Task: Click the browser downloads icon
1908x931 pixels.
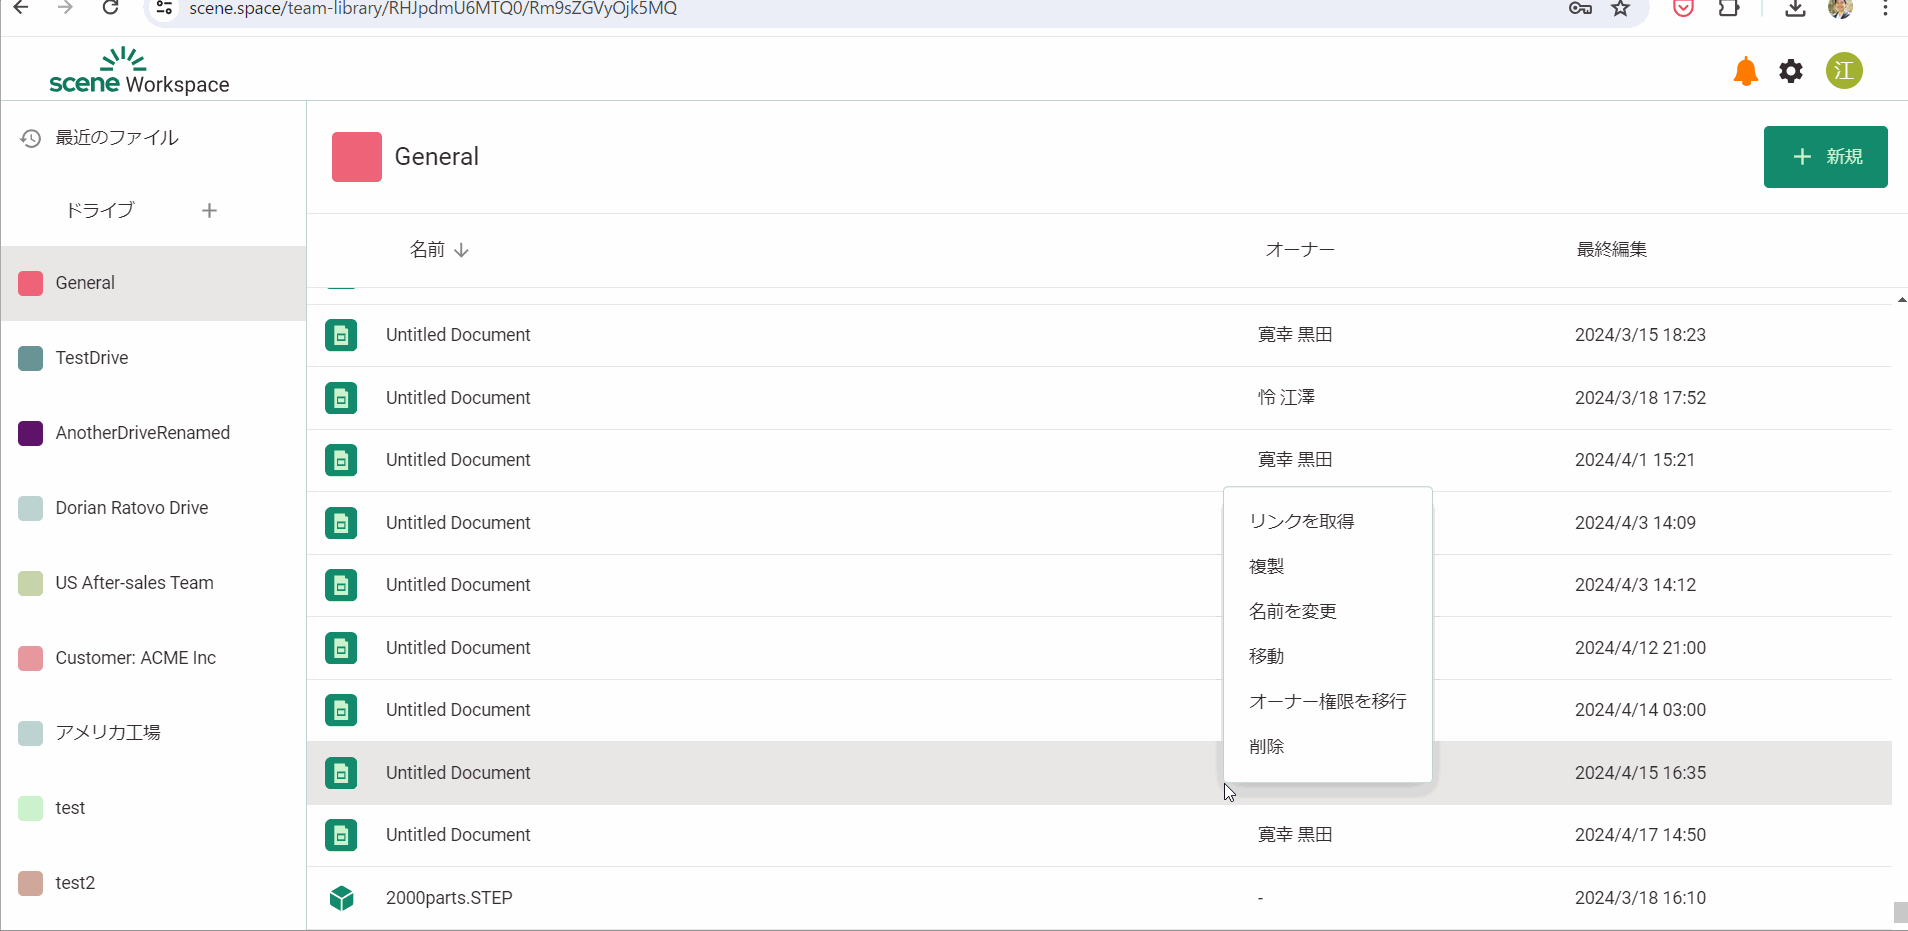Action: pyautogui.click(x=1795, y=9)
